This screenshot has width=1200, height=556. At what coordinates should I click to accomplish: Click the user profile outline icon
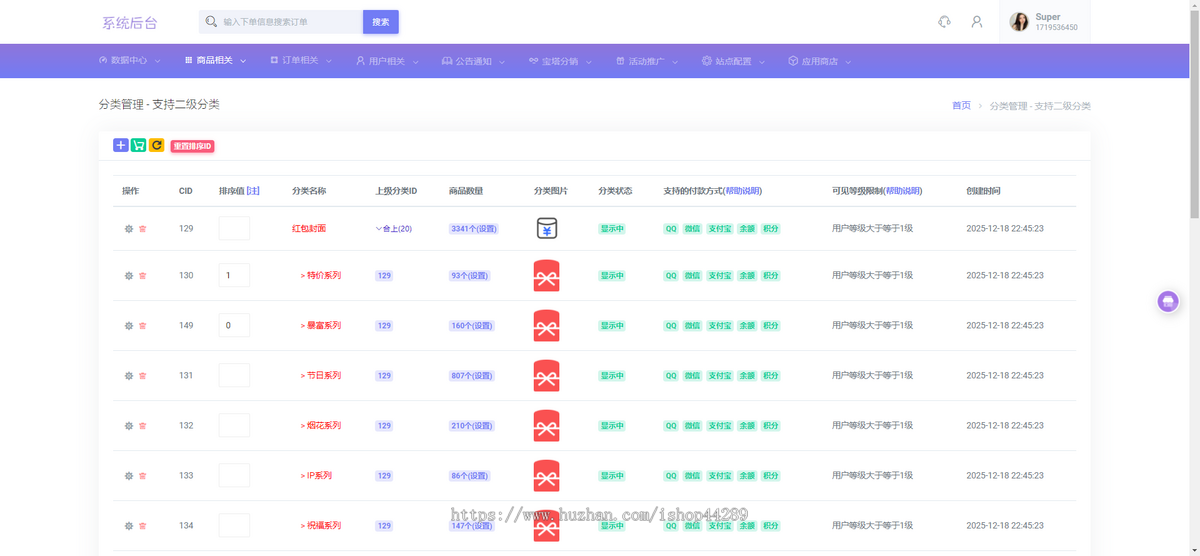pos(977,22)
